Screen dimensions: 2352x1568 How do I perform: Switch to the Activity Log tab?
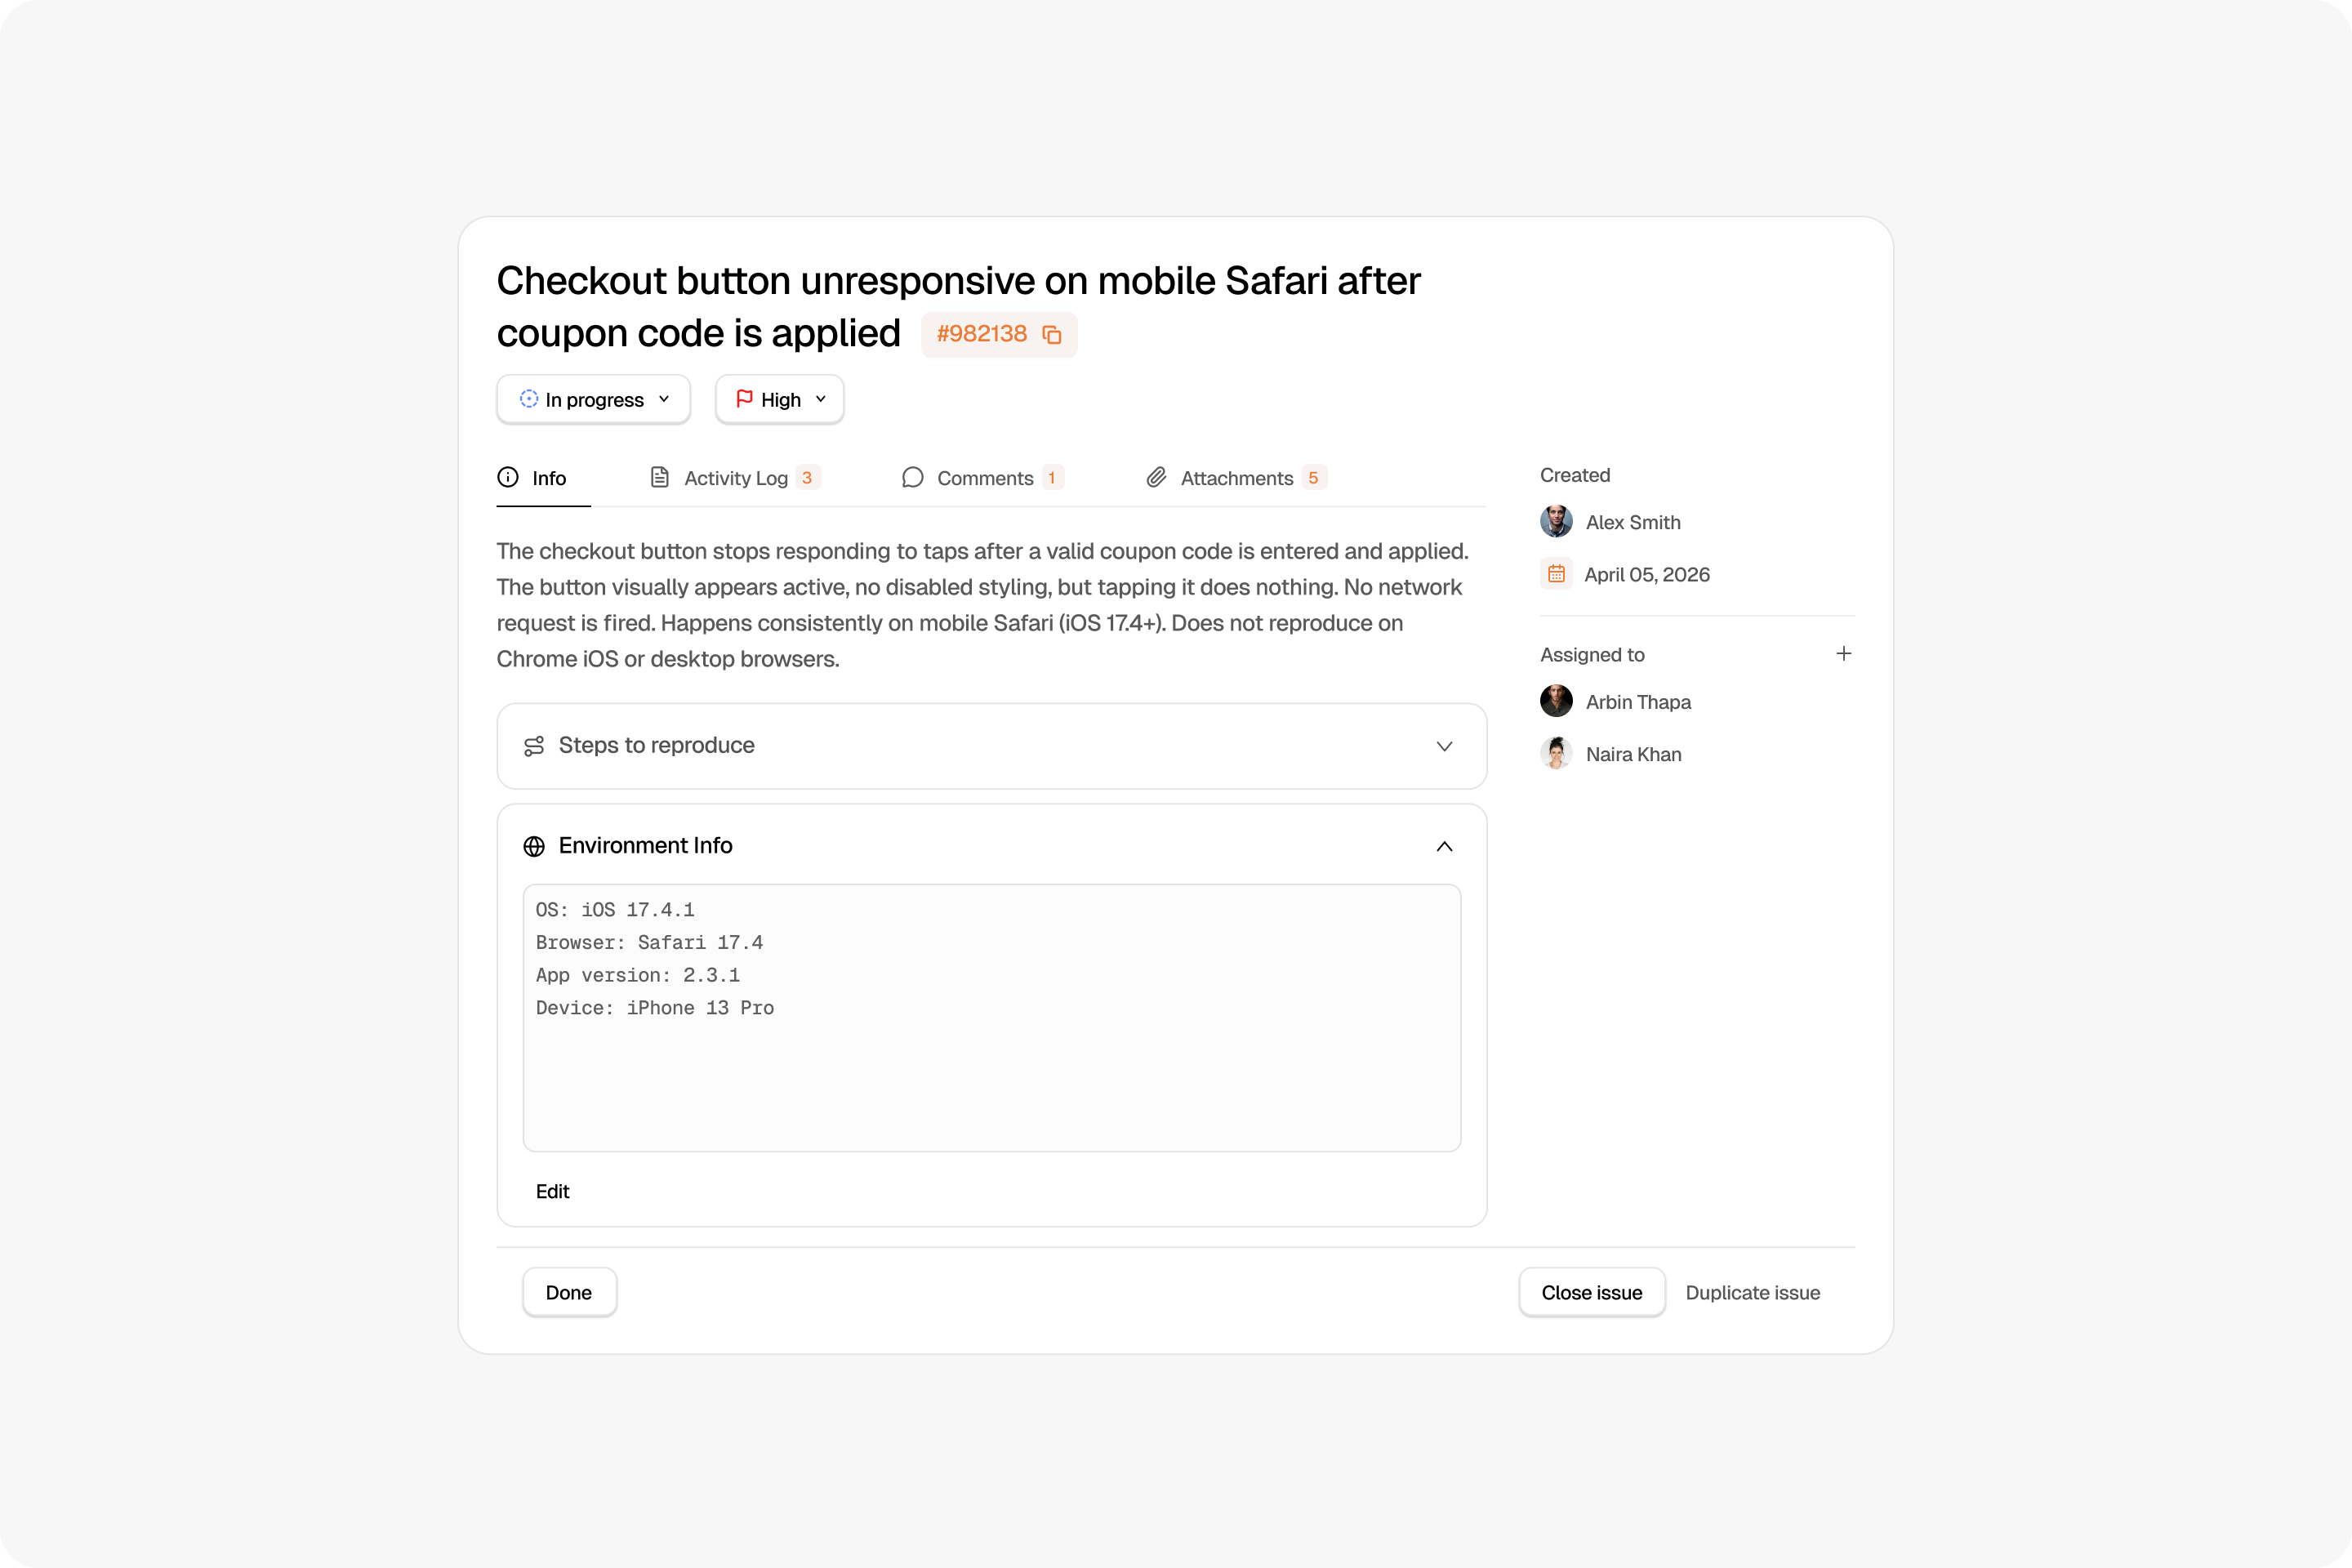click(736, 478)
